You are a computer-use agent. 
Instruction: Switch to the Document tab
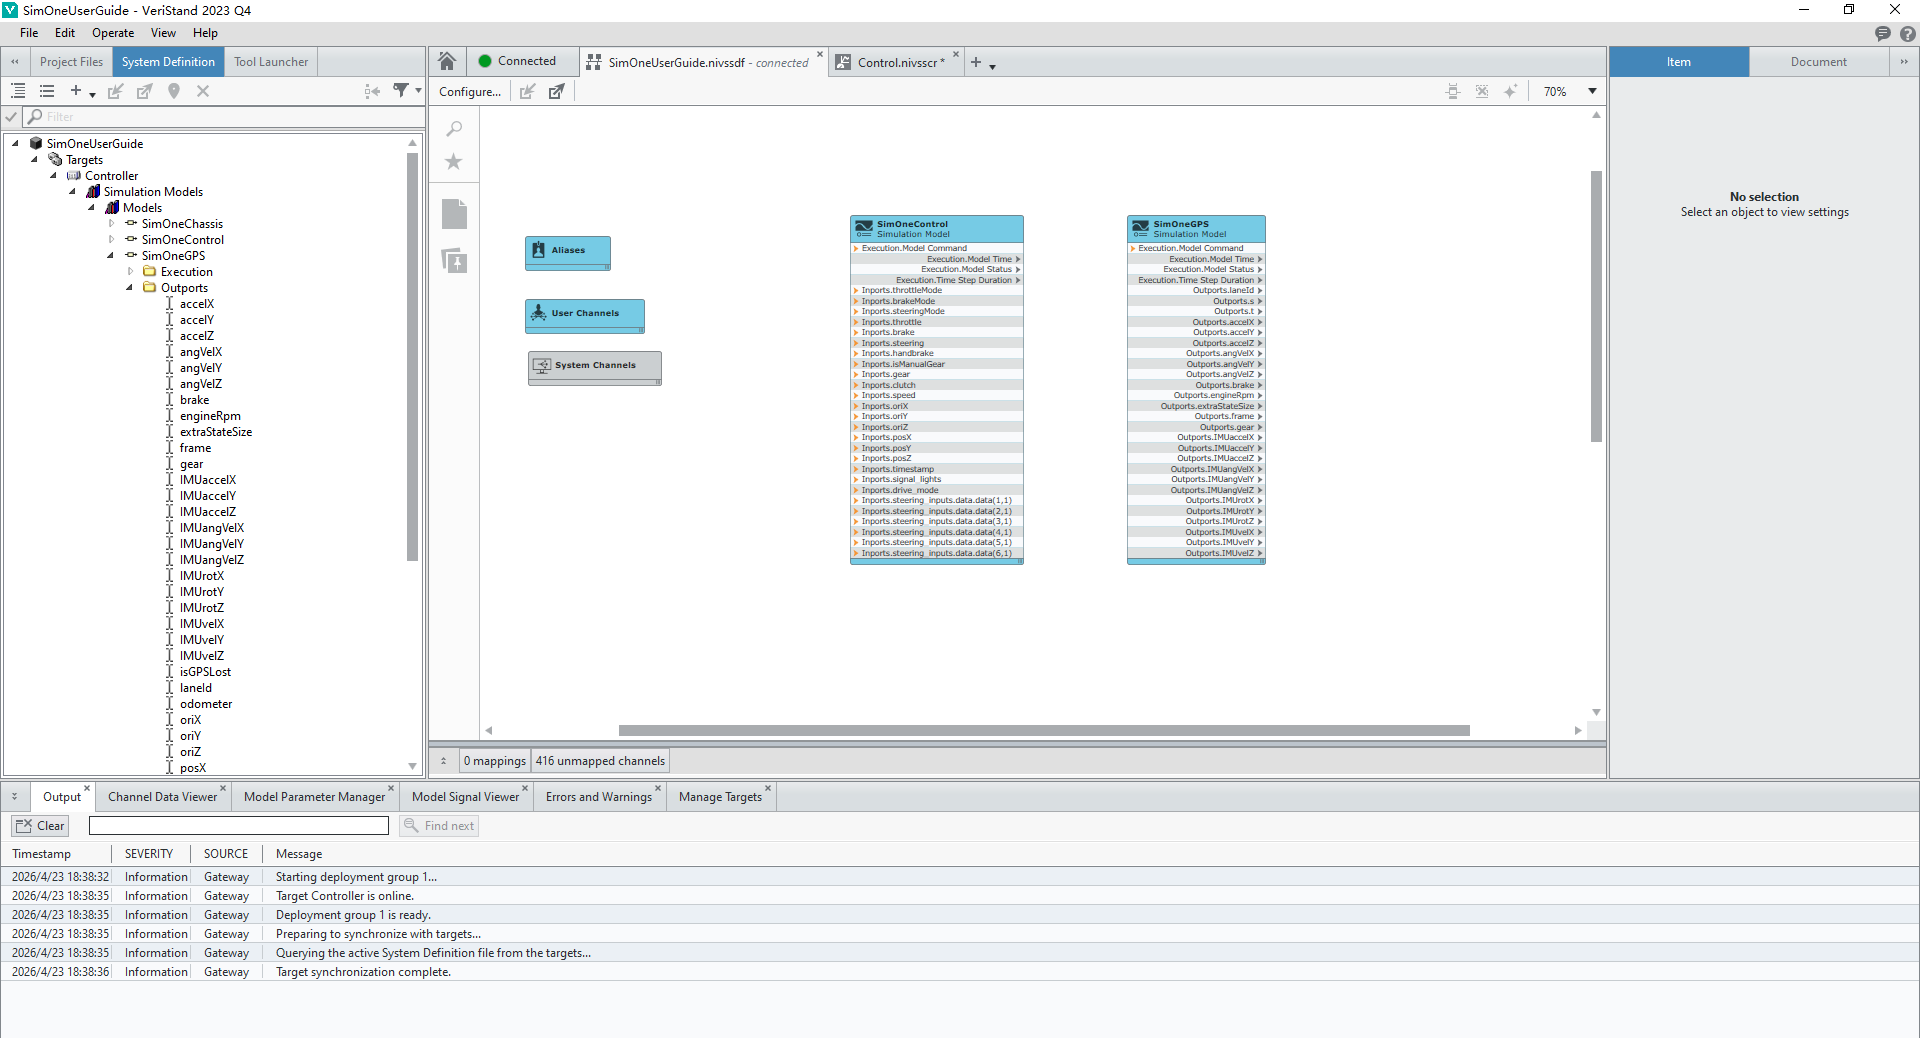1818,62
